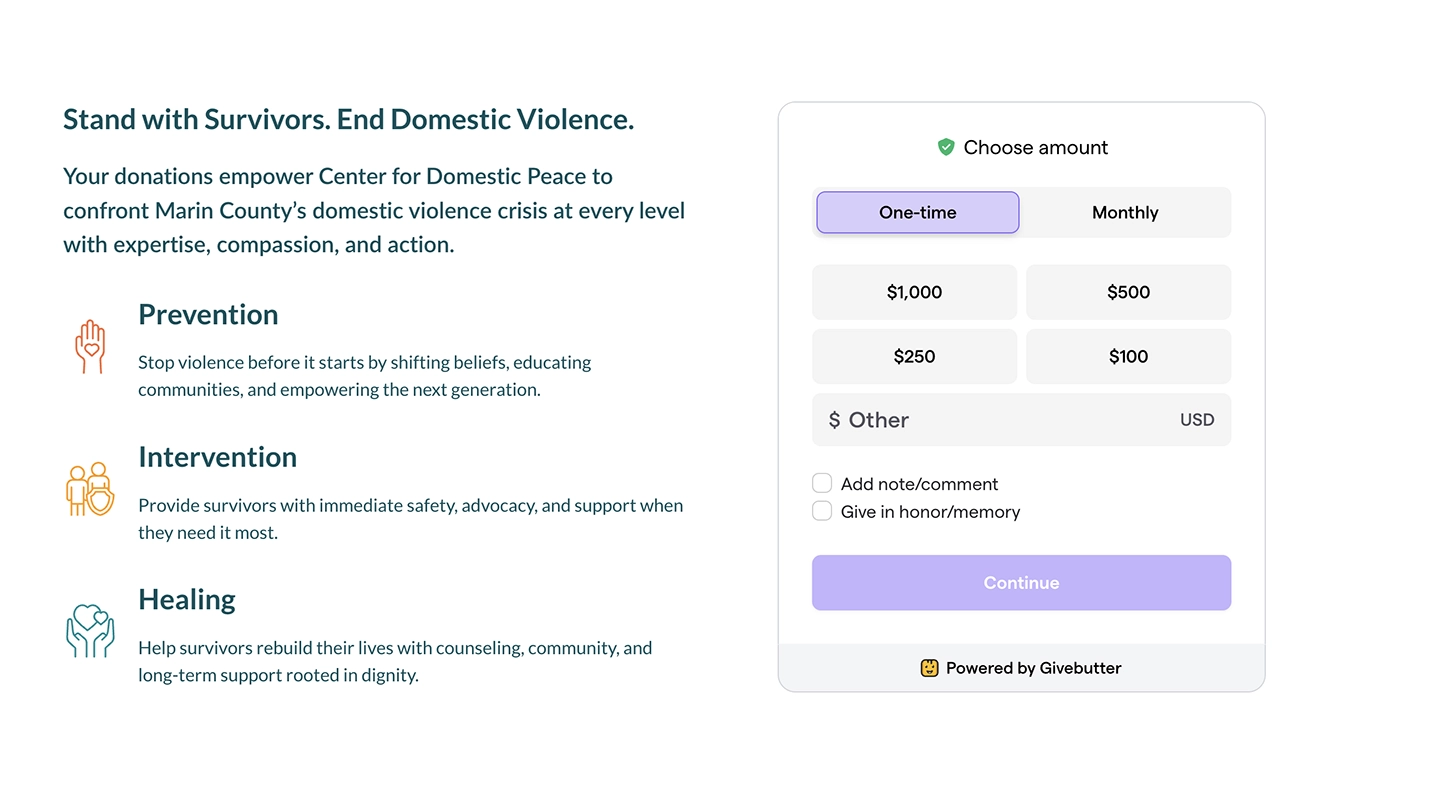Select the $100 donation option
This screenshot has width=1440, height=810.
[x=1128, y=356]
